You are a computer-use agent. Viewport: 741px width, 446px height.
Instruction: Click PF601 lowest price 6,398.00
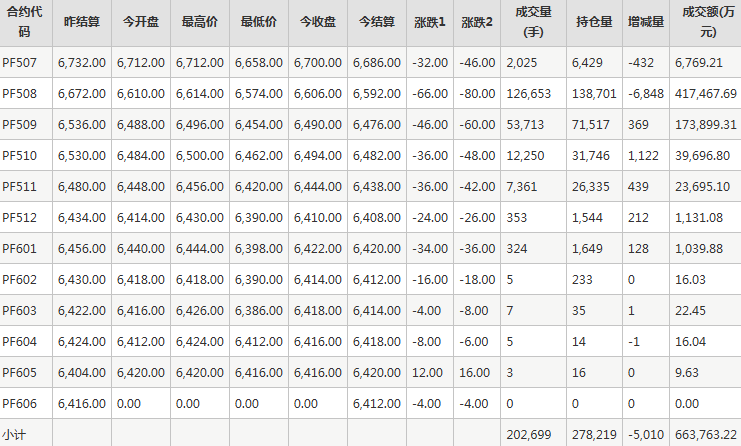click(x=259, y=249)
